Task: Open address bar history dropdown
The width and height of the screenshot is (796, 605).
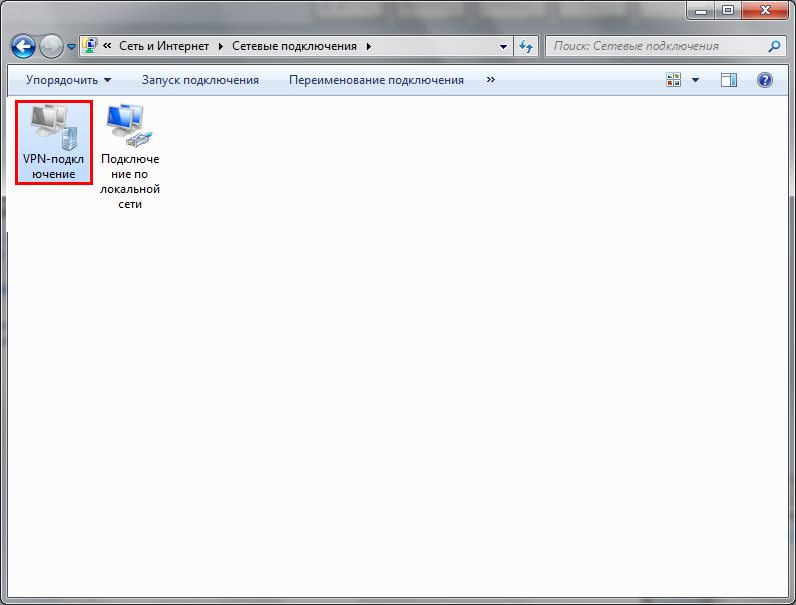Action: [x=503, y=47]
